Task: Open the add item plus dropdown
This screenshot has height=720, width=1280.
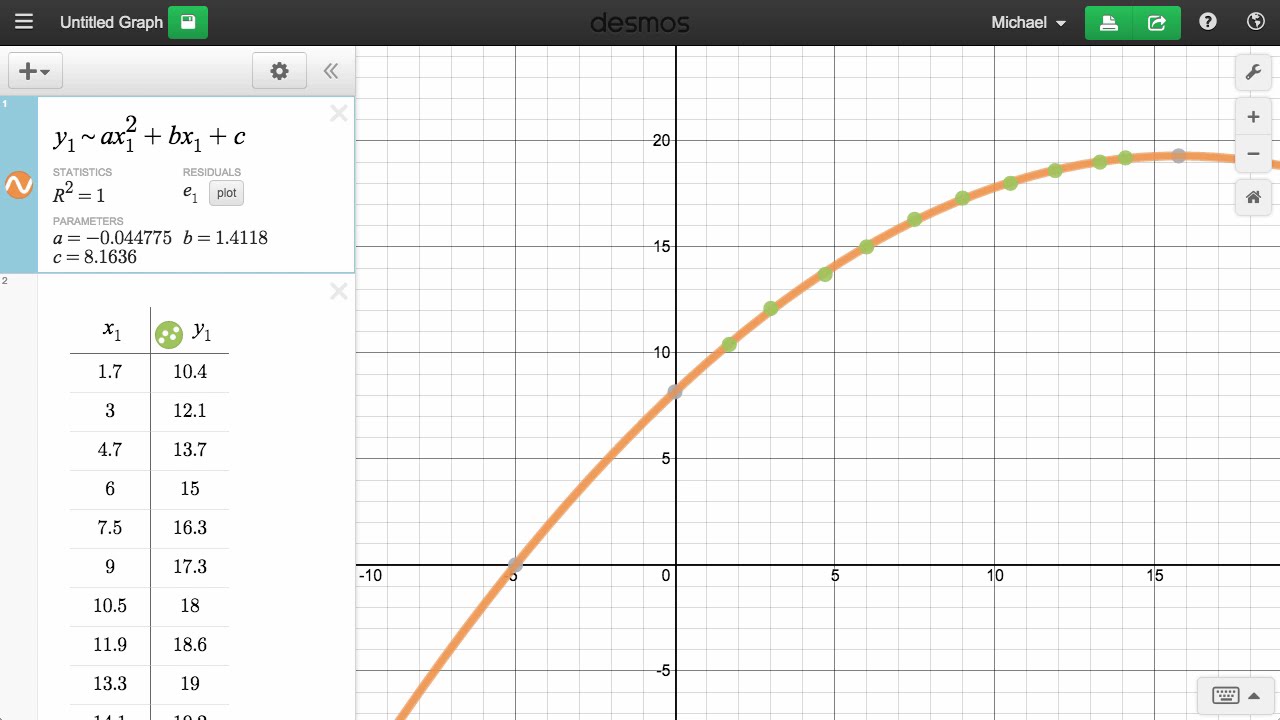Action: coord(36,71)
